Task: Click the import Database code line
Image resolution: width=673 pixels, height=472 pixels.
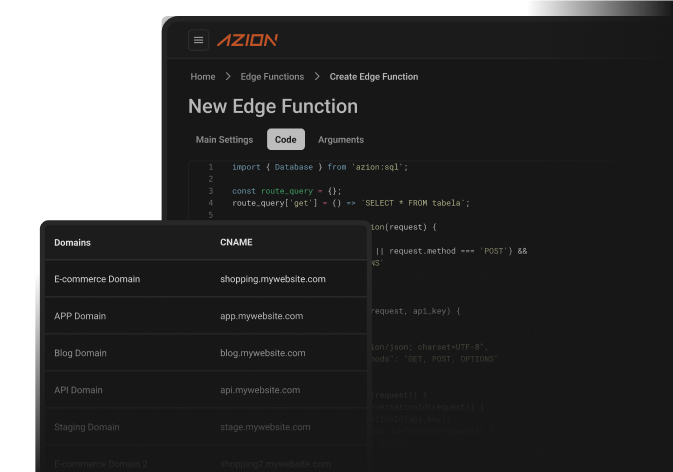Action: pos(320,167)
